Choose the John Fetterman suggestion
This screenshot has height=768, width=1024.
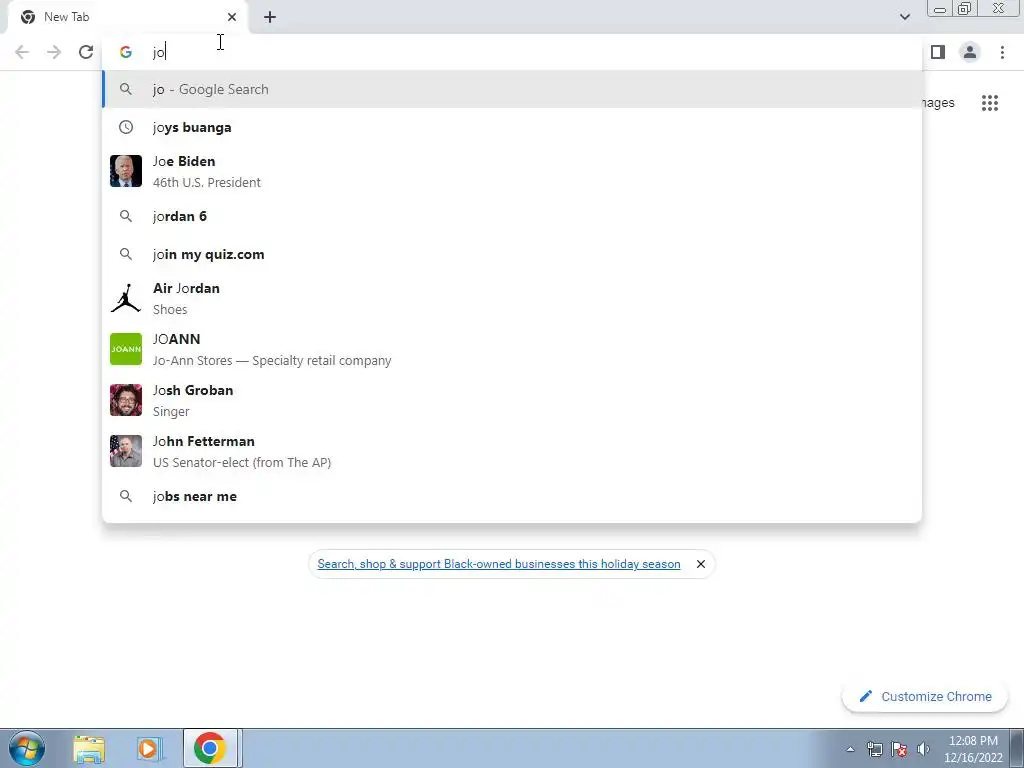click(512, 451)
